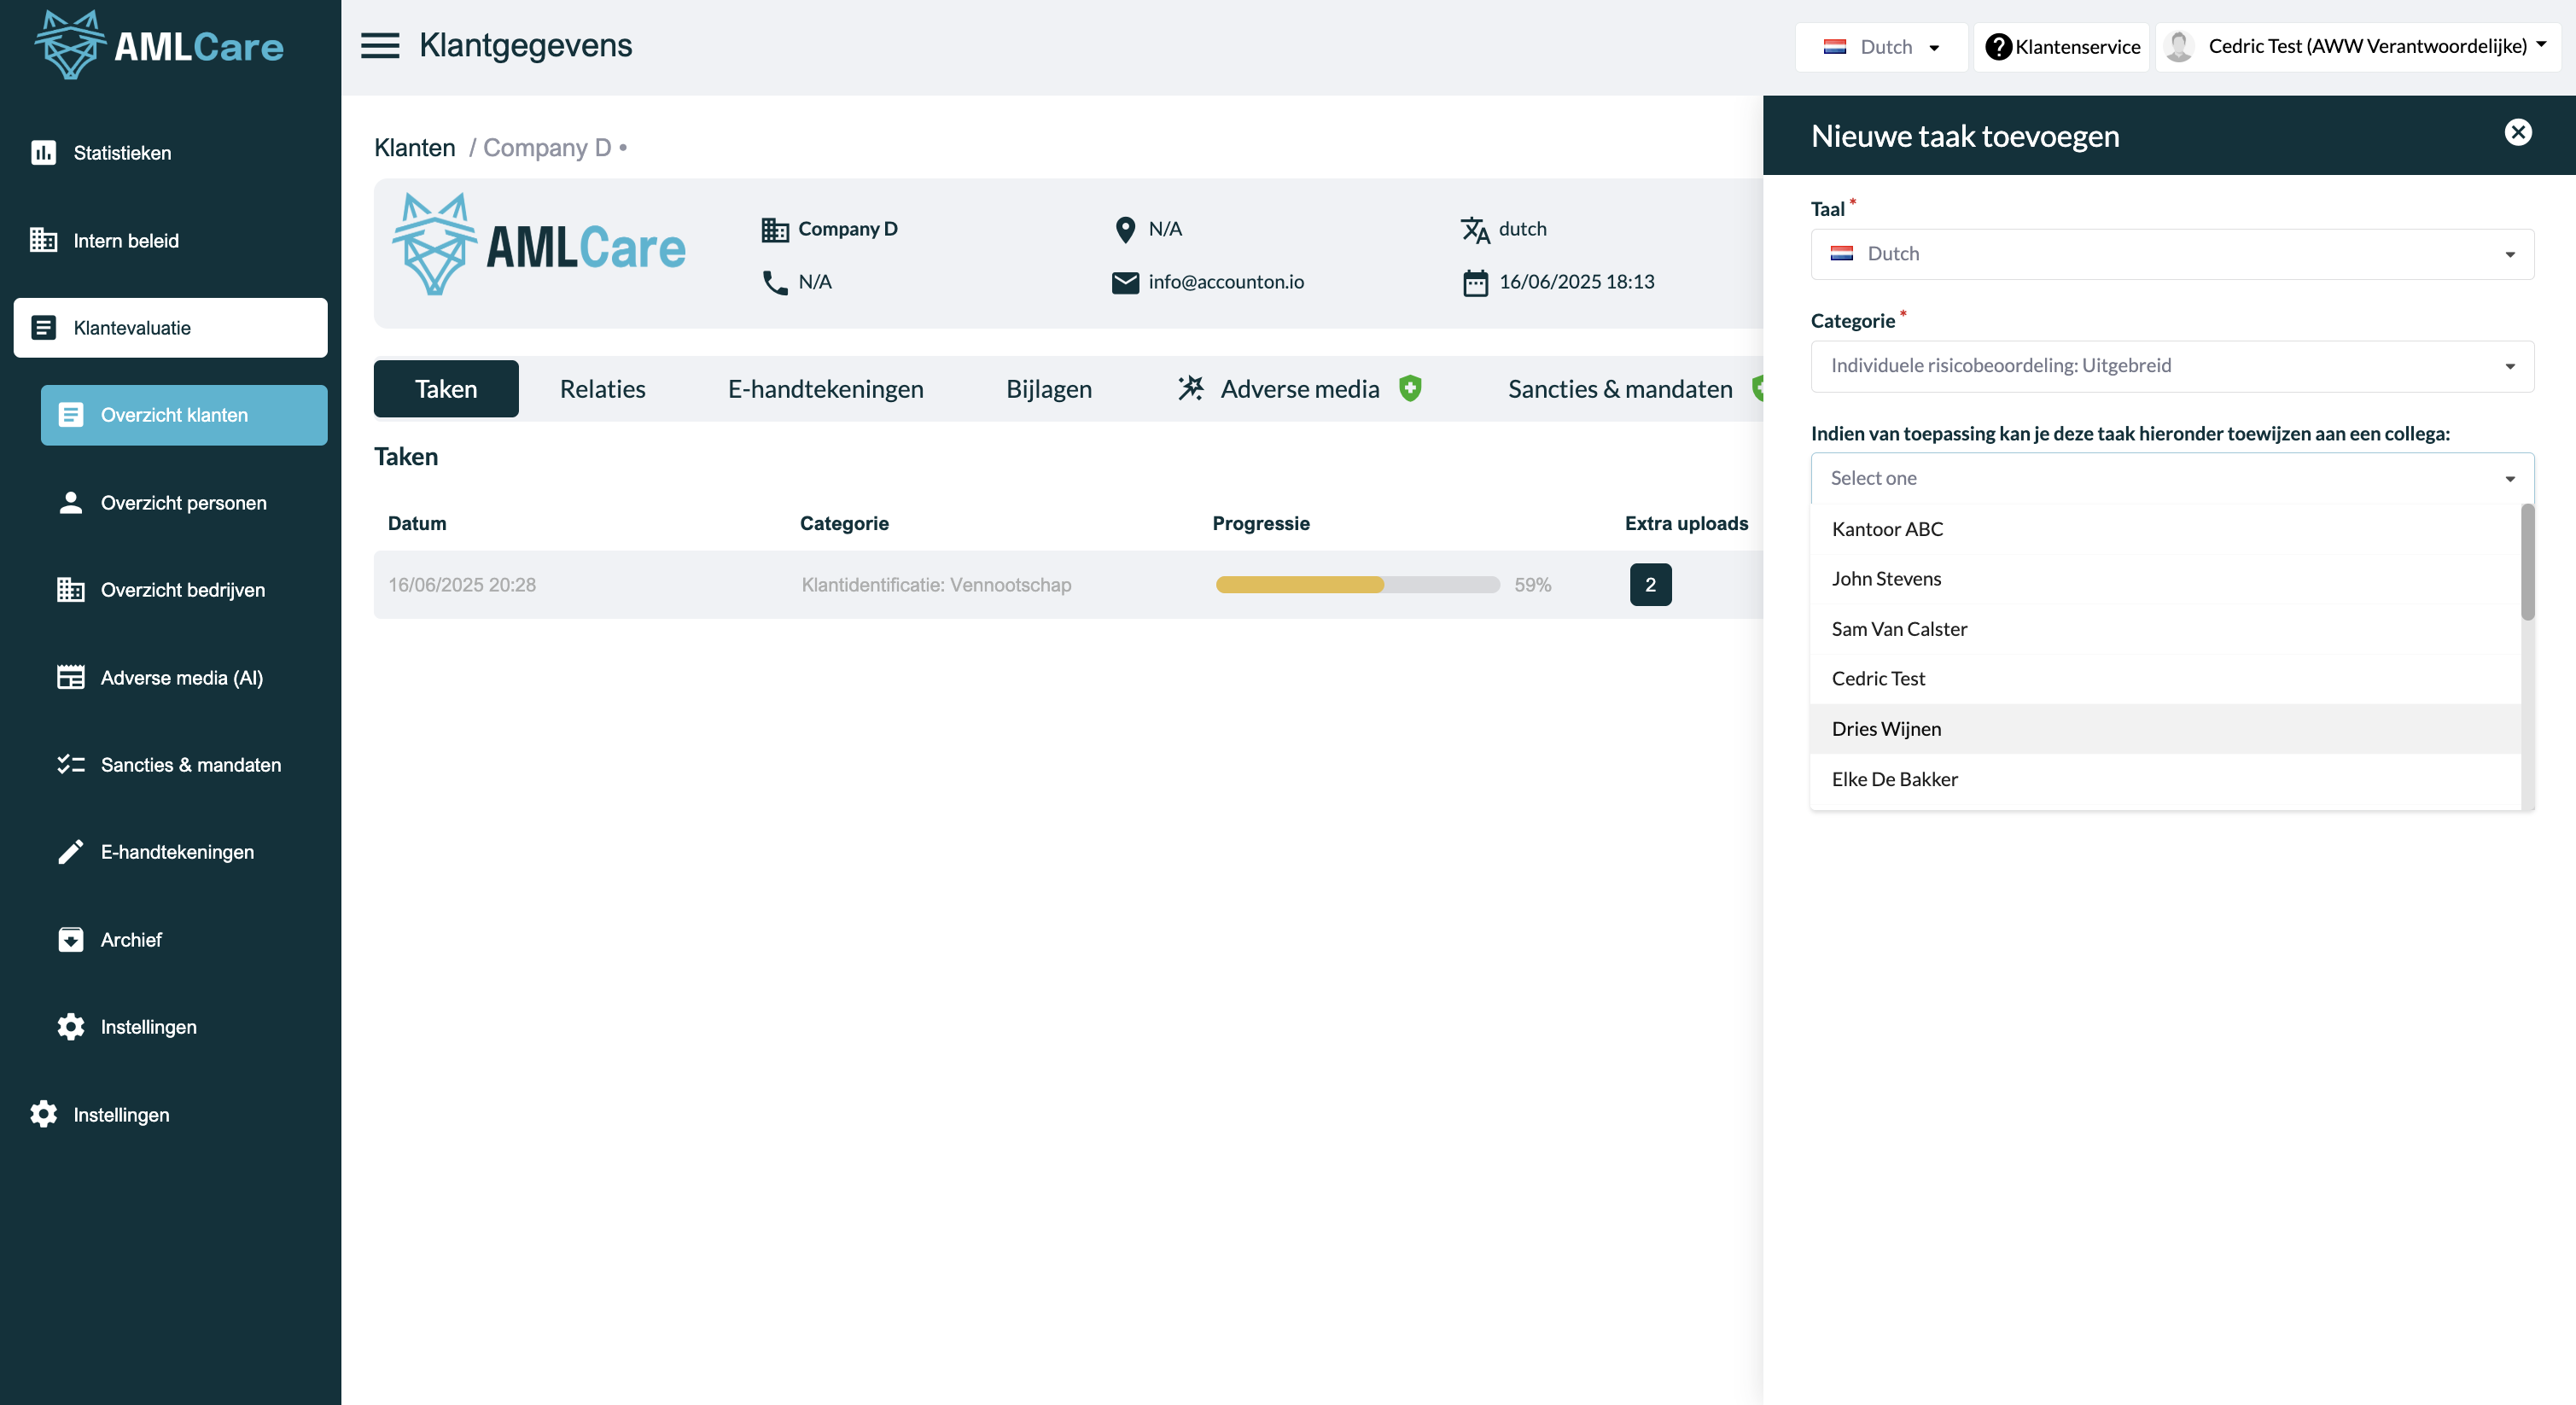
Task: Open the Categorie dropdown
Action: point(2172,366)
